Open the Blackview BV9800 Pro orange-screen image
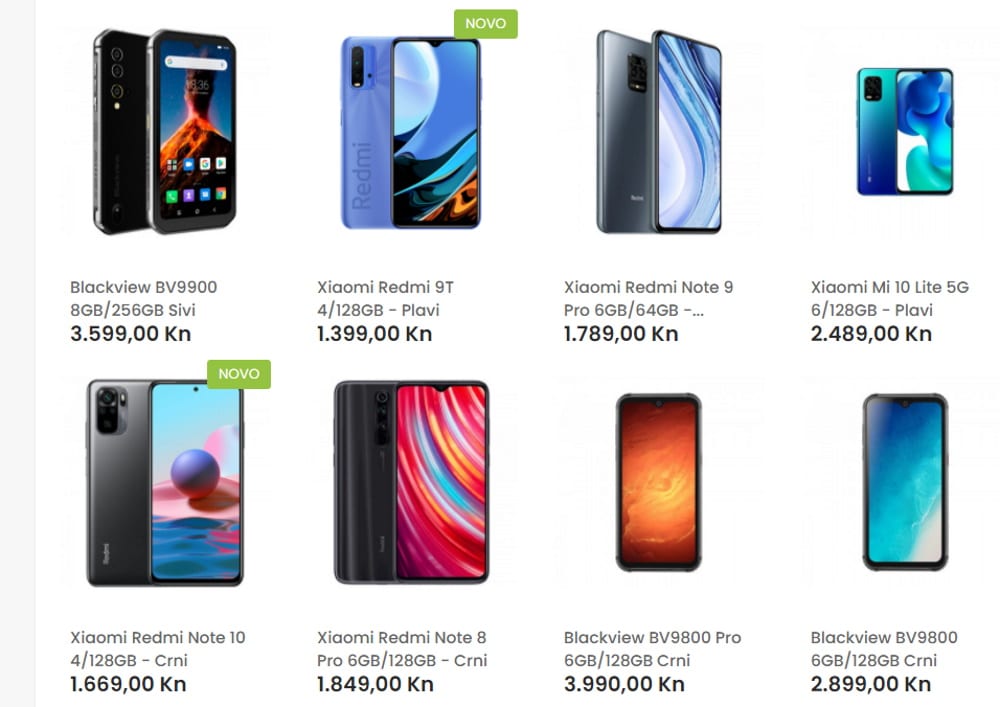Screen dimensions: 1000x707 click(x=658, y=482)
